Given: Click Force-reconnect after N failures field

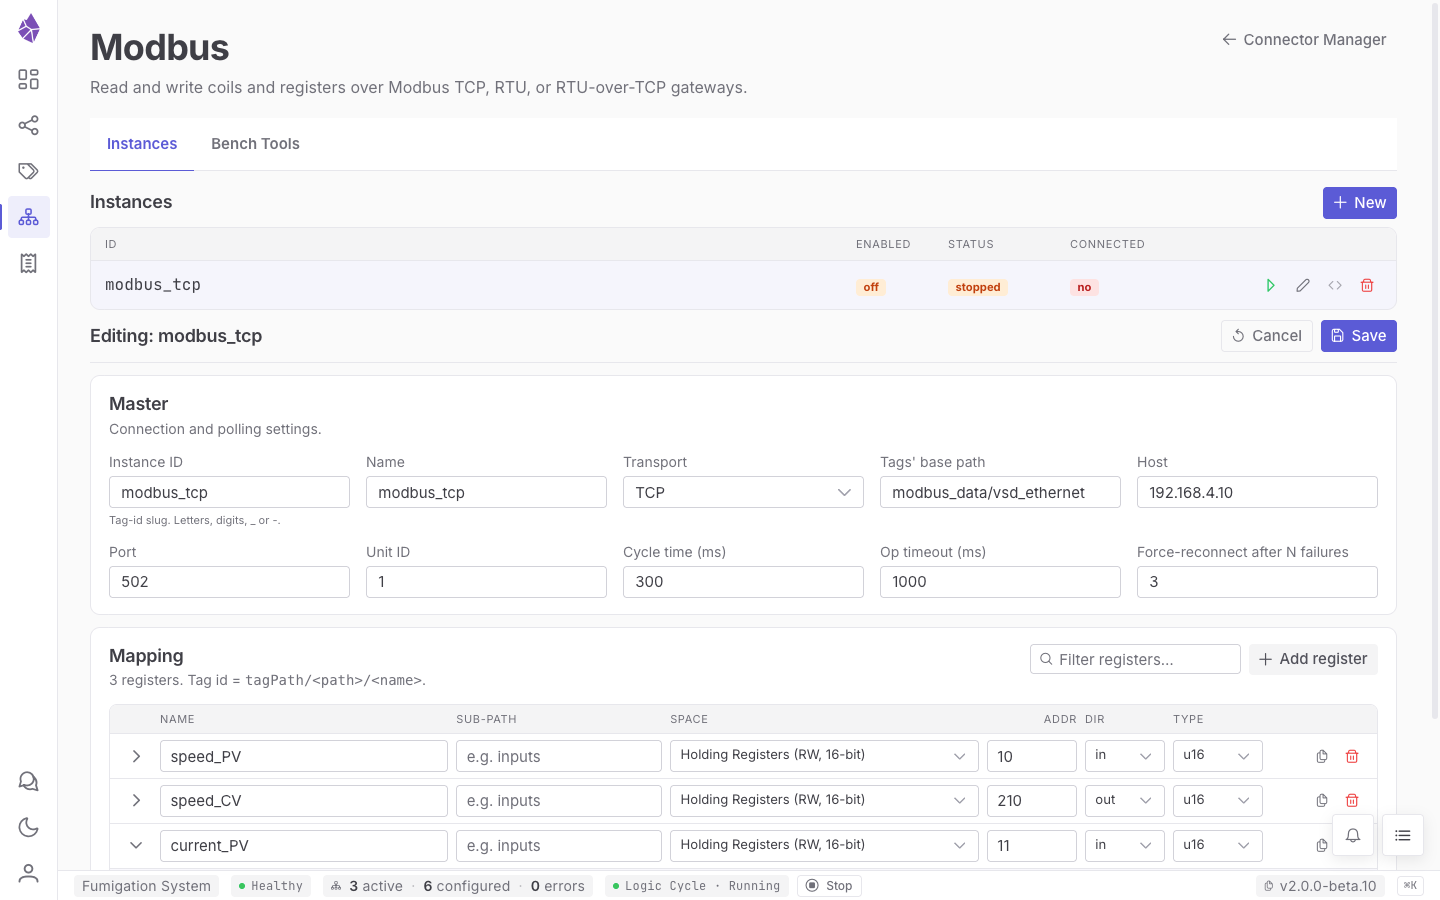Looking at the screenshot, I should (x=1257, y=582).
